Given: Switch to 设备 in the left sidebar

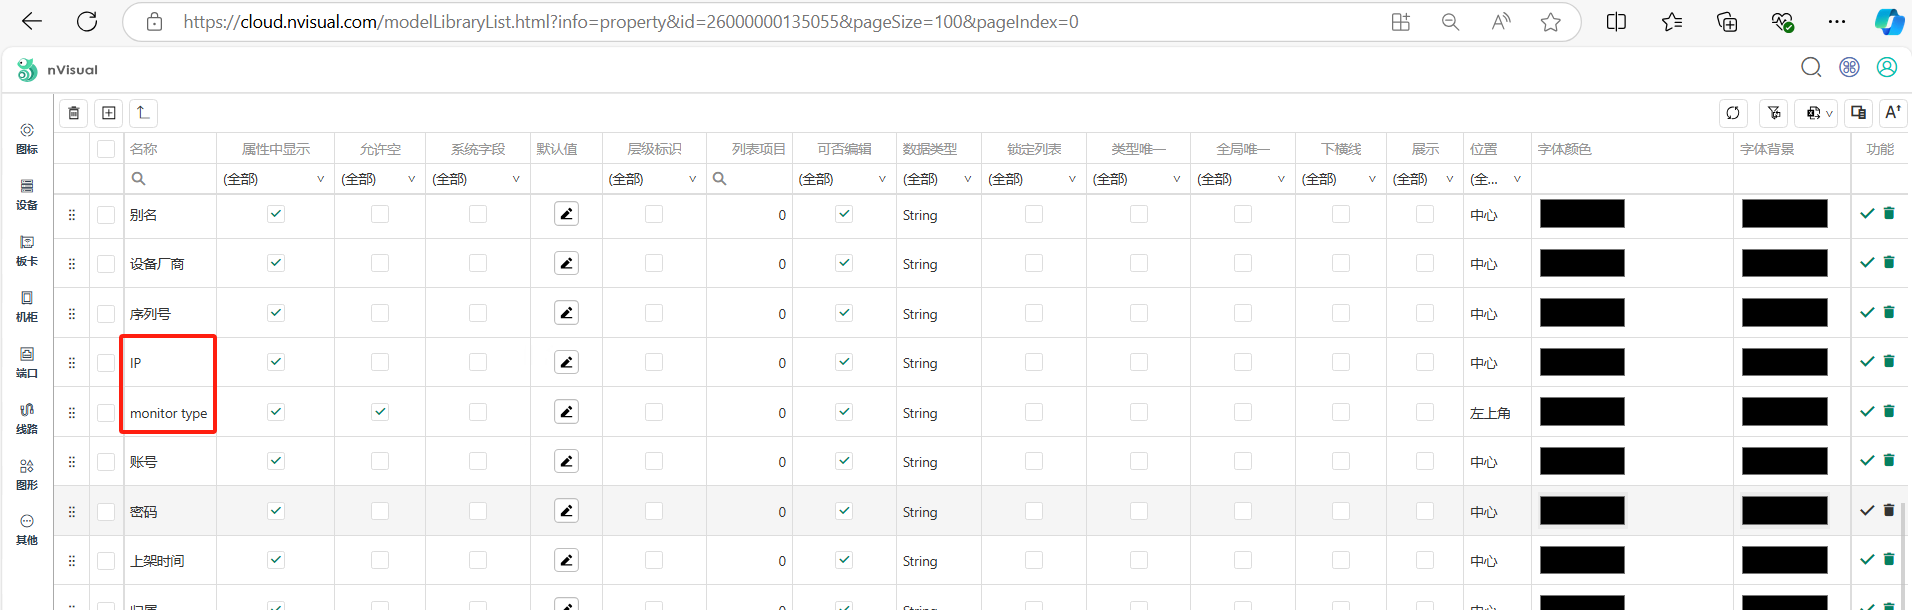Looking at the screenshot, I should tap(27, 194).
